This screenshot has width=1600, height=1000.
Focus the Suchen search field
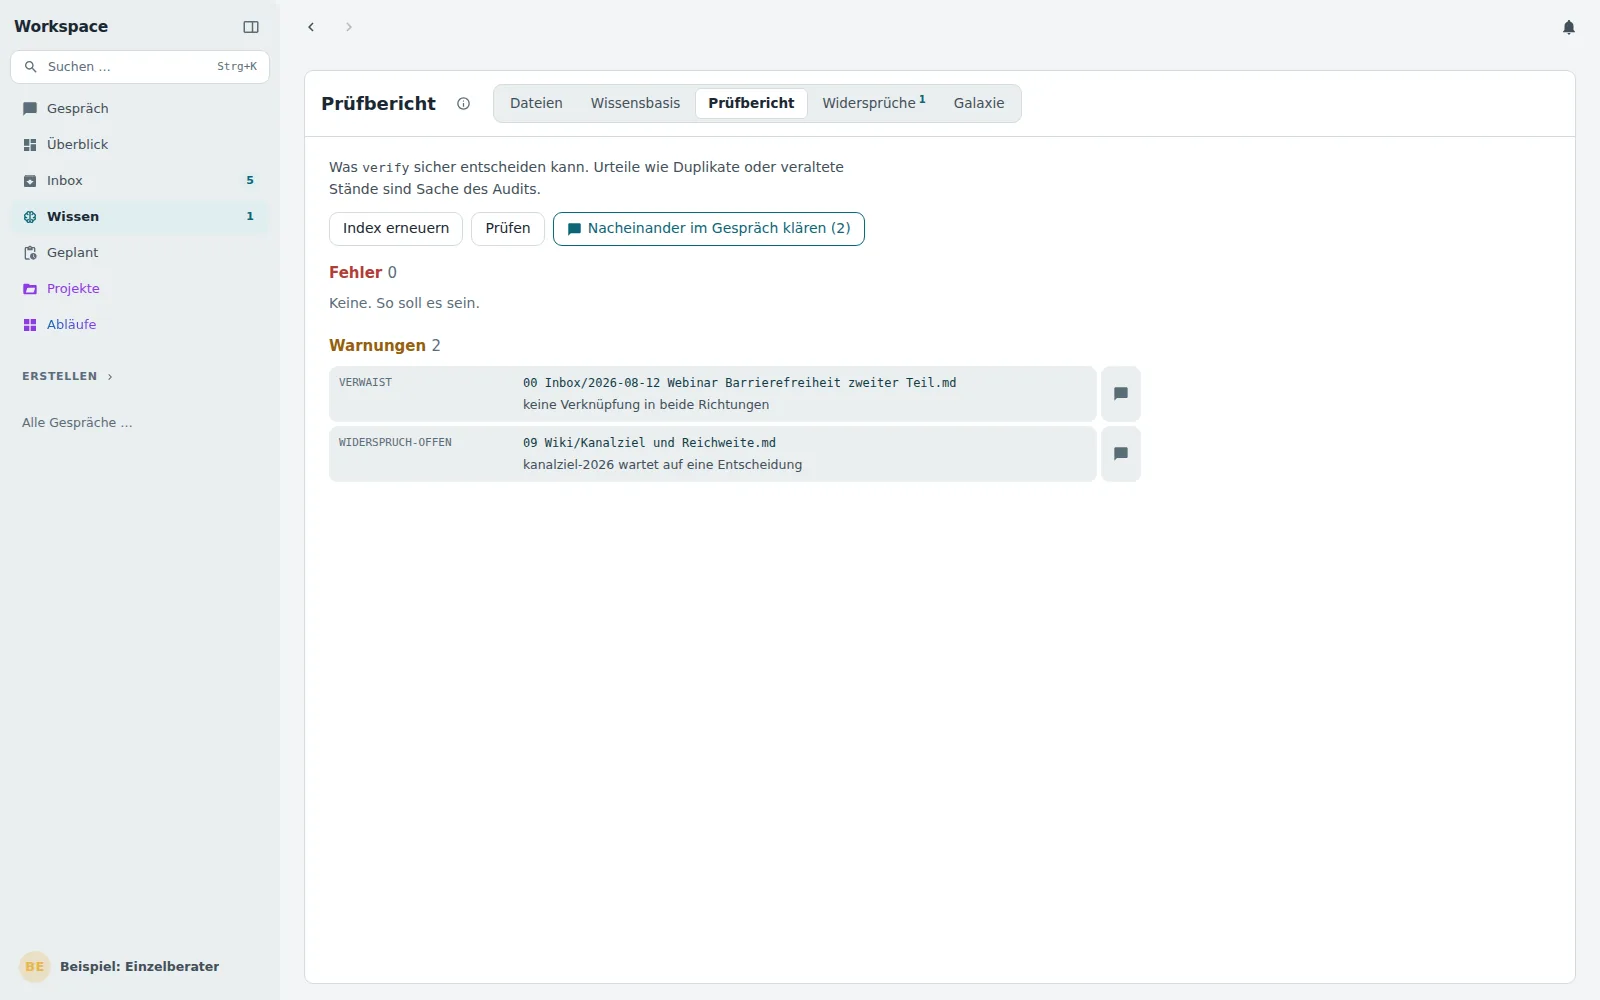[x=140, y=67]
